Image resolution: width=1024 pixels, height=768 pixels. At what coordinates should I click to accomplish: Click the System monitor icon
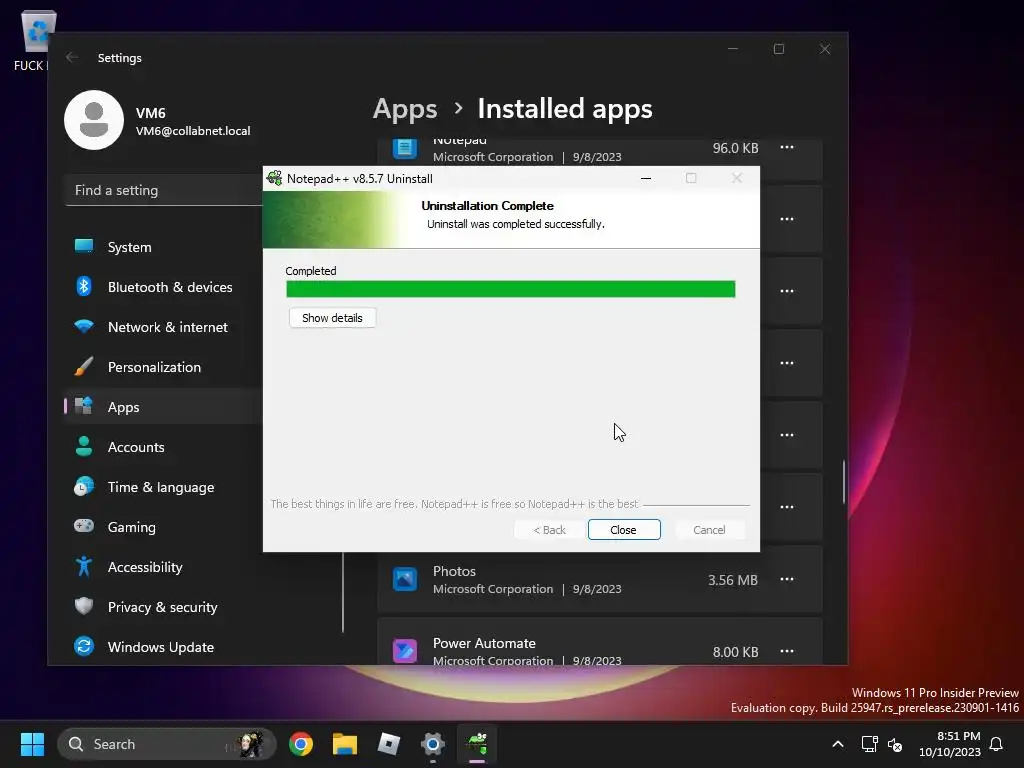pyautogui.click(x=84, y=246)
